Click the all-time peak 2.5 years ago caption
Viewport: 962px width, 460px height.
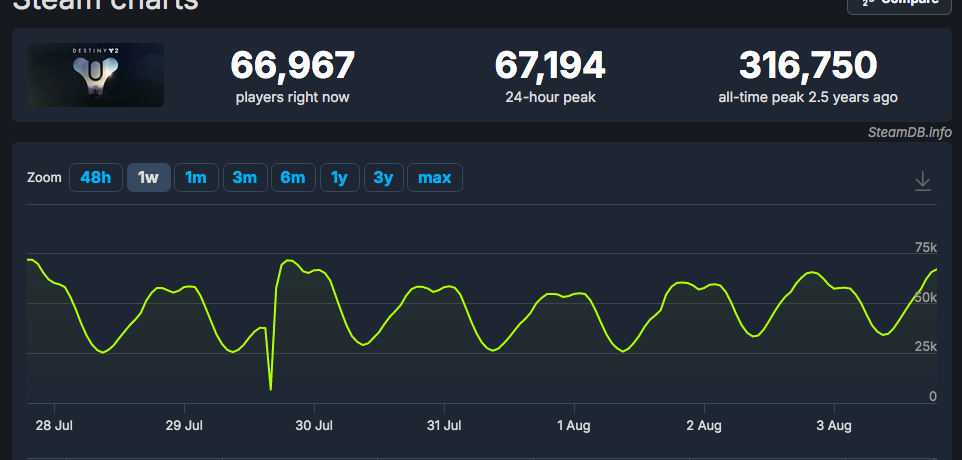coord(808,97)
